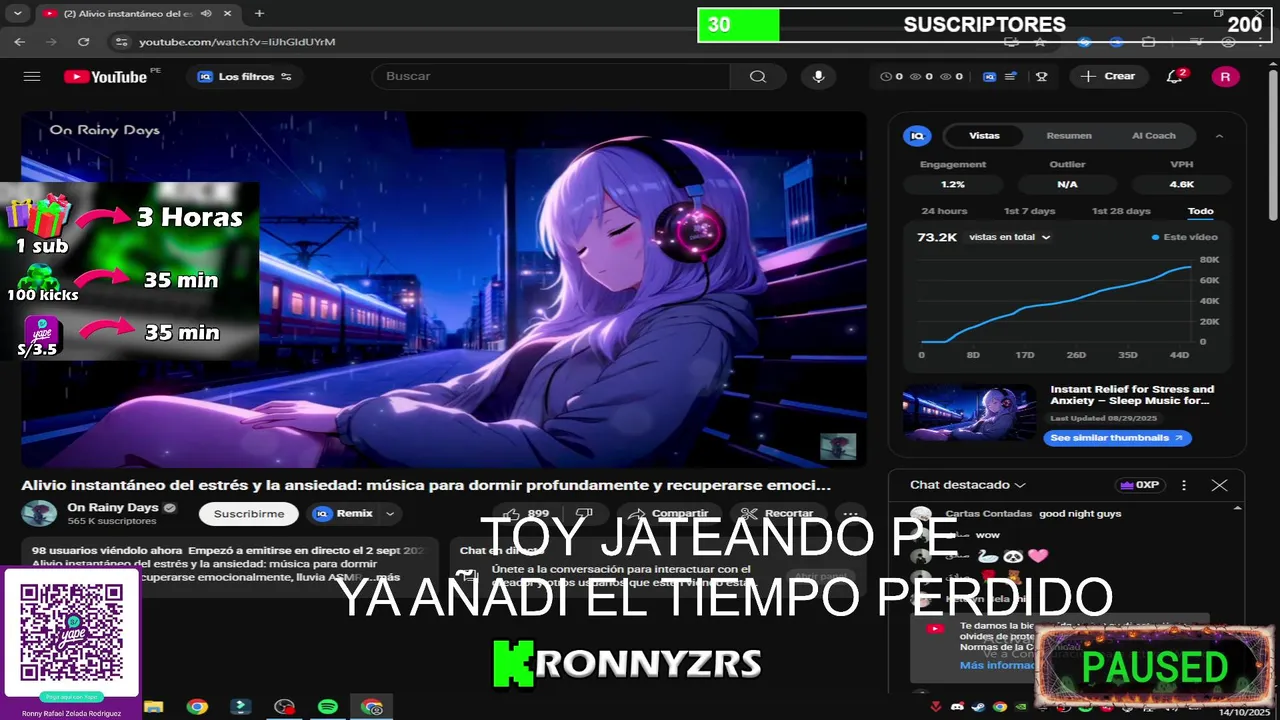Dislike the video with thumbs-down
Screen dimensions: 1280x720
click(x=584, y=514)
